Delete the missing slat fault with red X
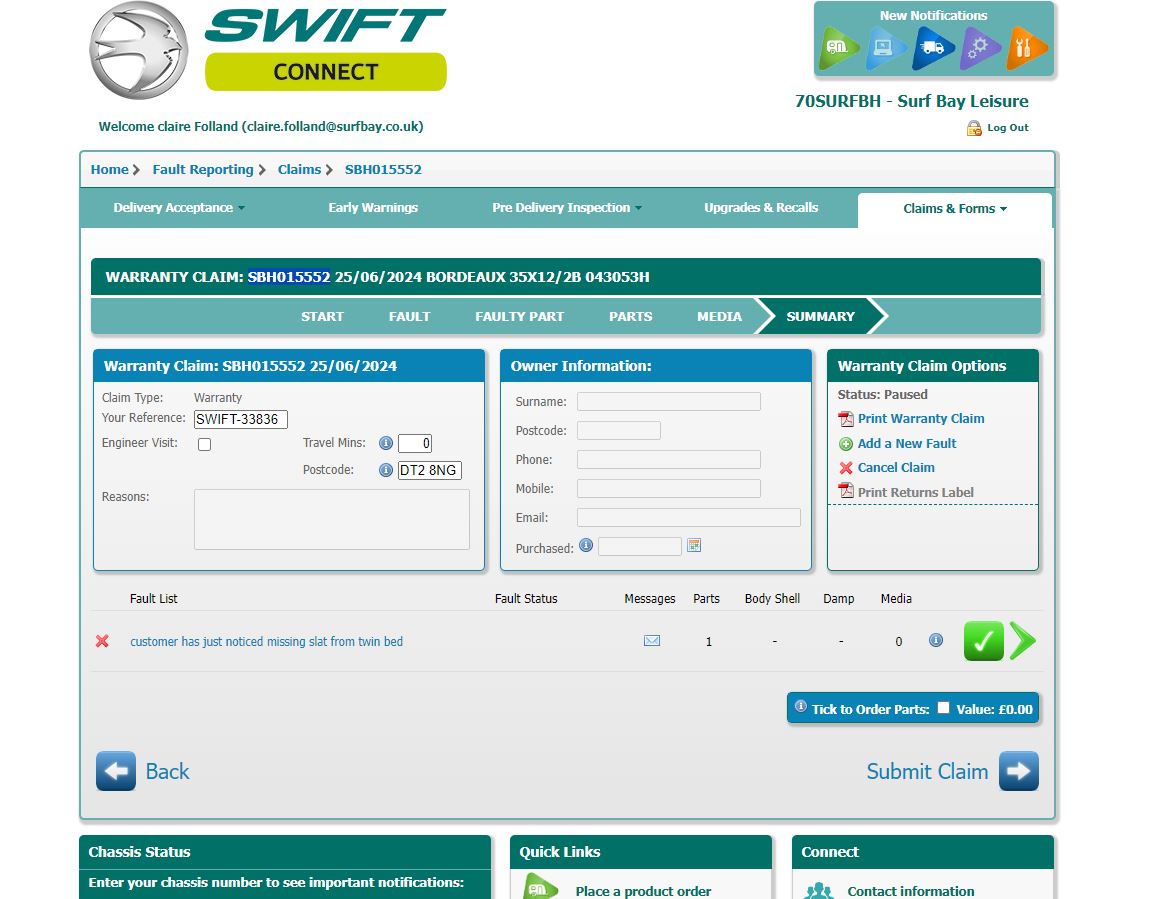Viewport: 1151px width, 899px height. (102, 641)
